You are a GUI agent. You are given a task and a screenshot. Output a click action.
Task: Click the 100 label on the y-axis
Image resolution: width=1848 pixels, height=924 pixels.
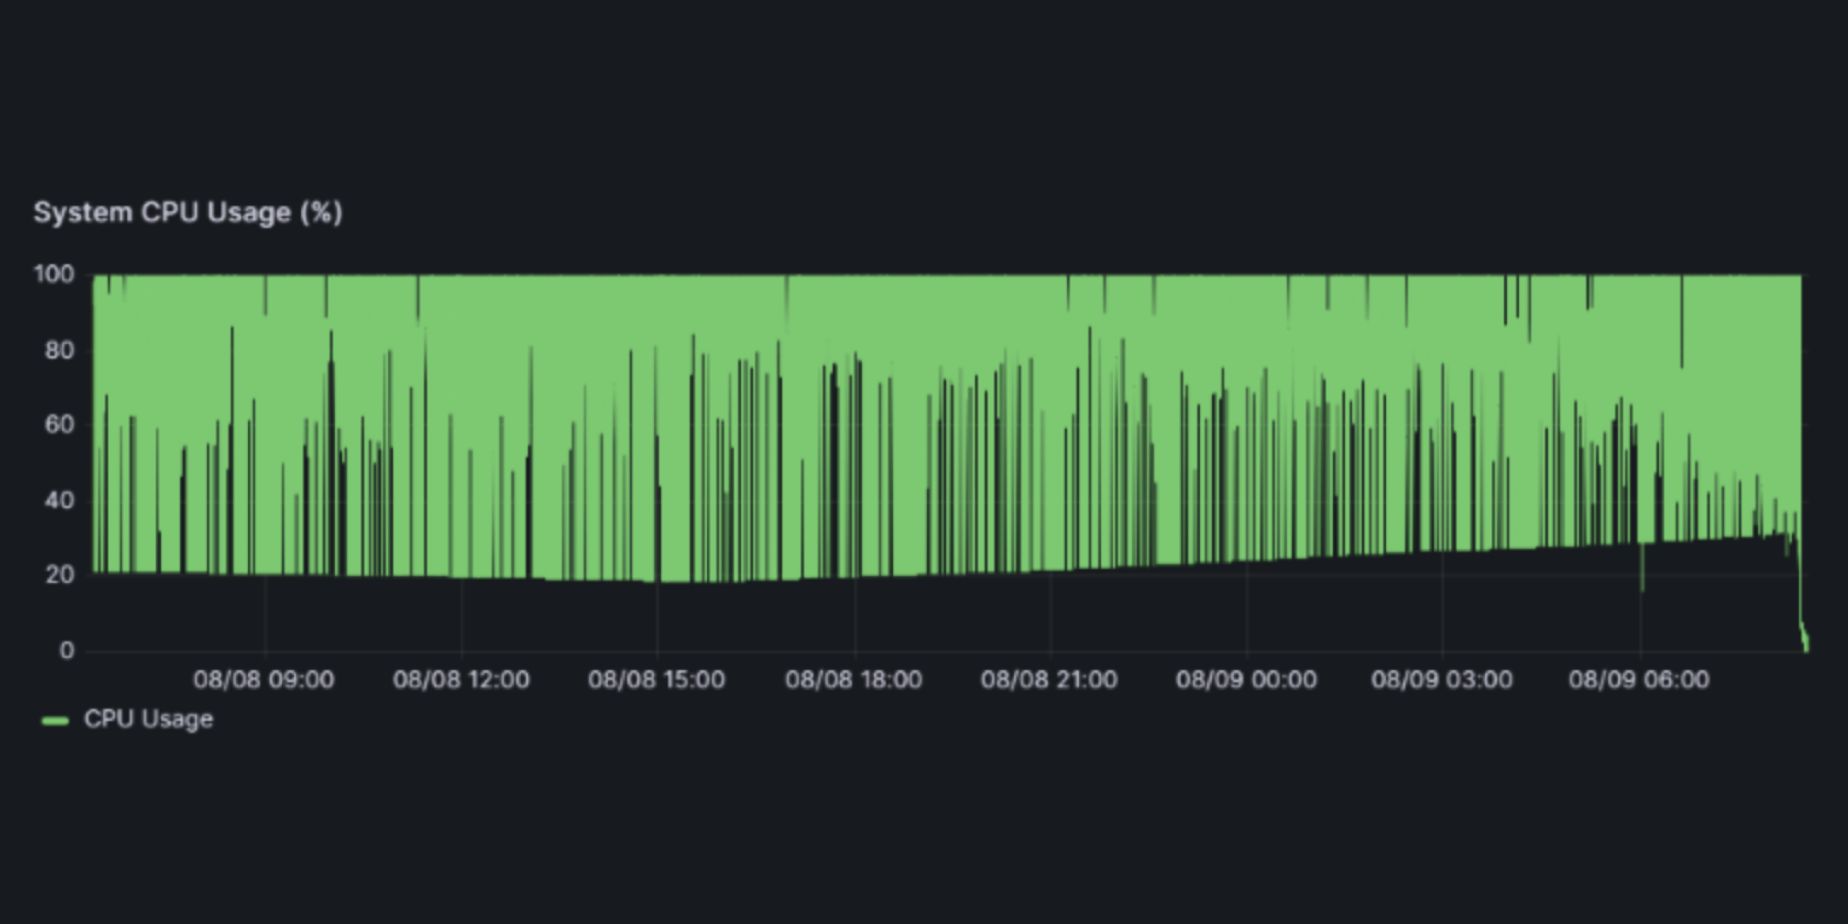tap(54, 274)
